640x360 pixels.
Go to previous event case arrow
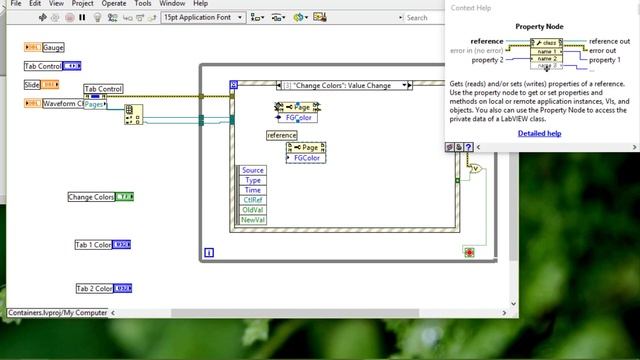pos(279,85)
